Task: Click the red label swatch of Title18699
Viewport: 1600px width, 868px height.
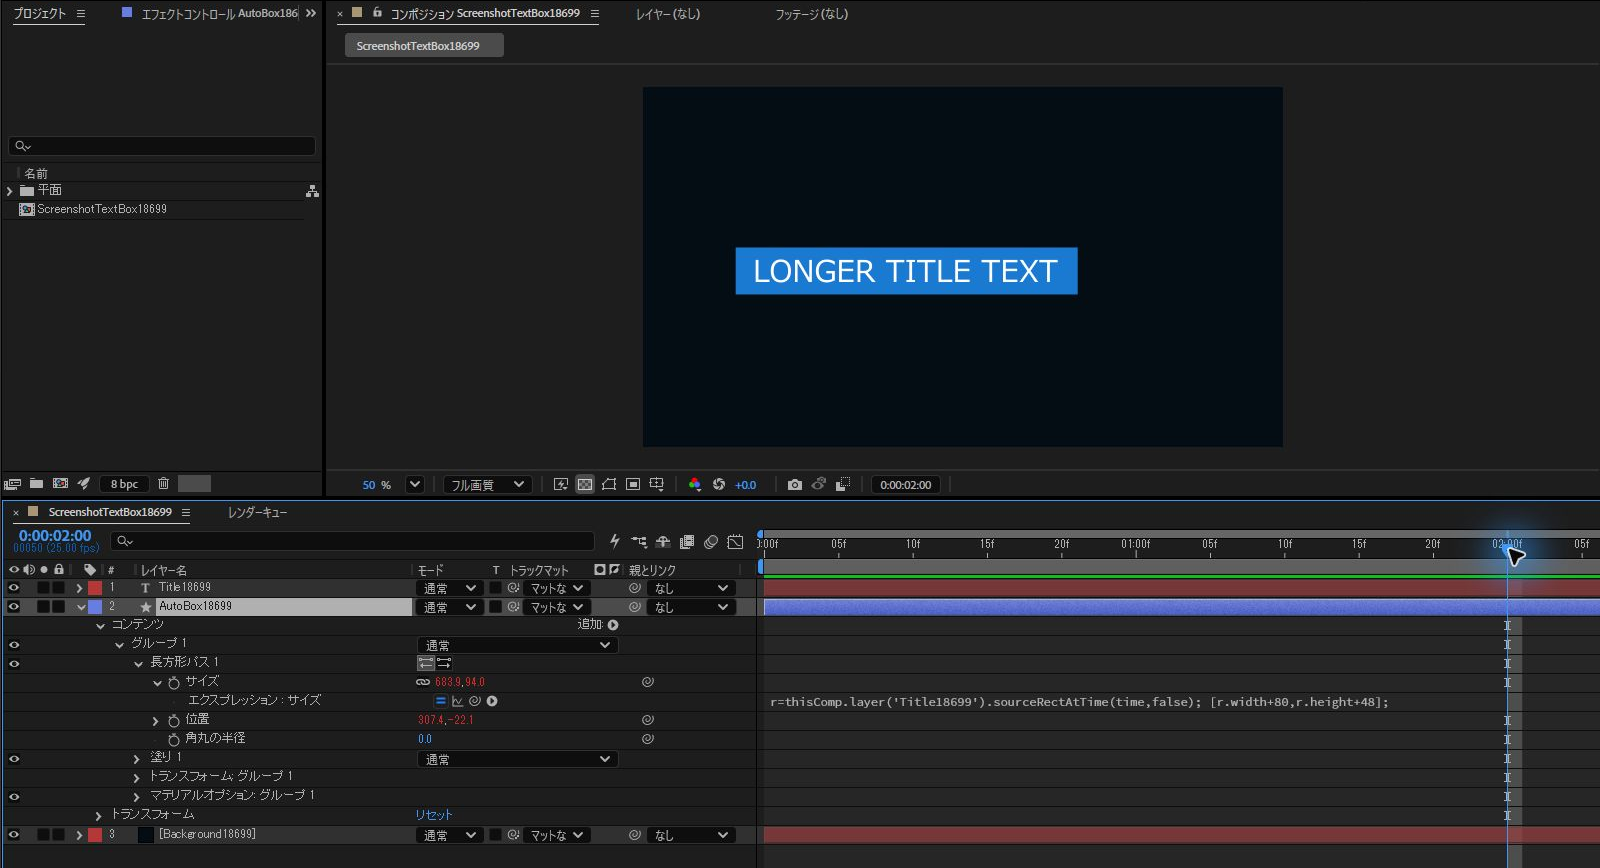Action: pos(95,588)
